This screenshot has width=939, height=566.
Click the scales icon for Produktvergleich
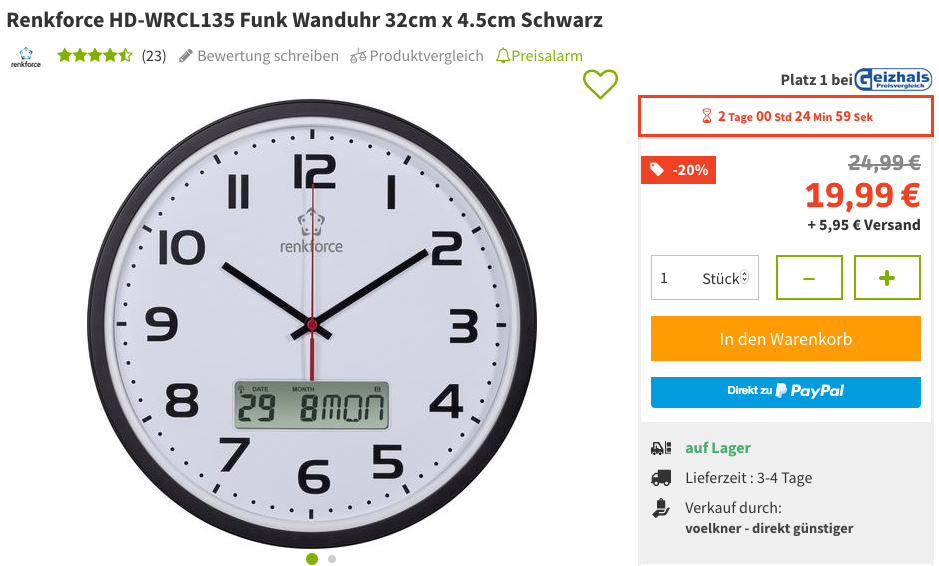pos(358,56)
